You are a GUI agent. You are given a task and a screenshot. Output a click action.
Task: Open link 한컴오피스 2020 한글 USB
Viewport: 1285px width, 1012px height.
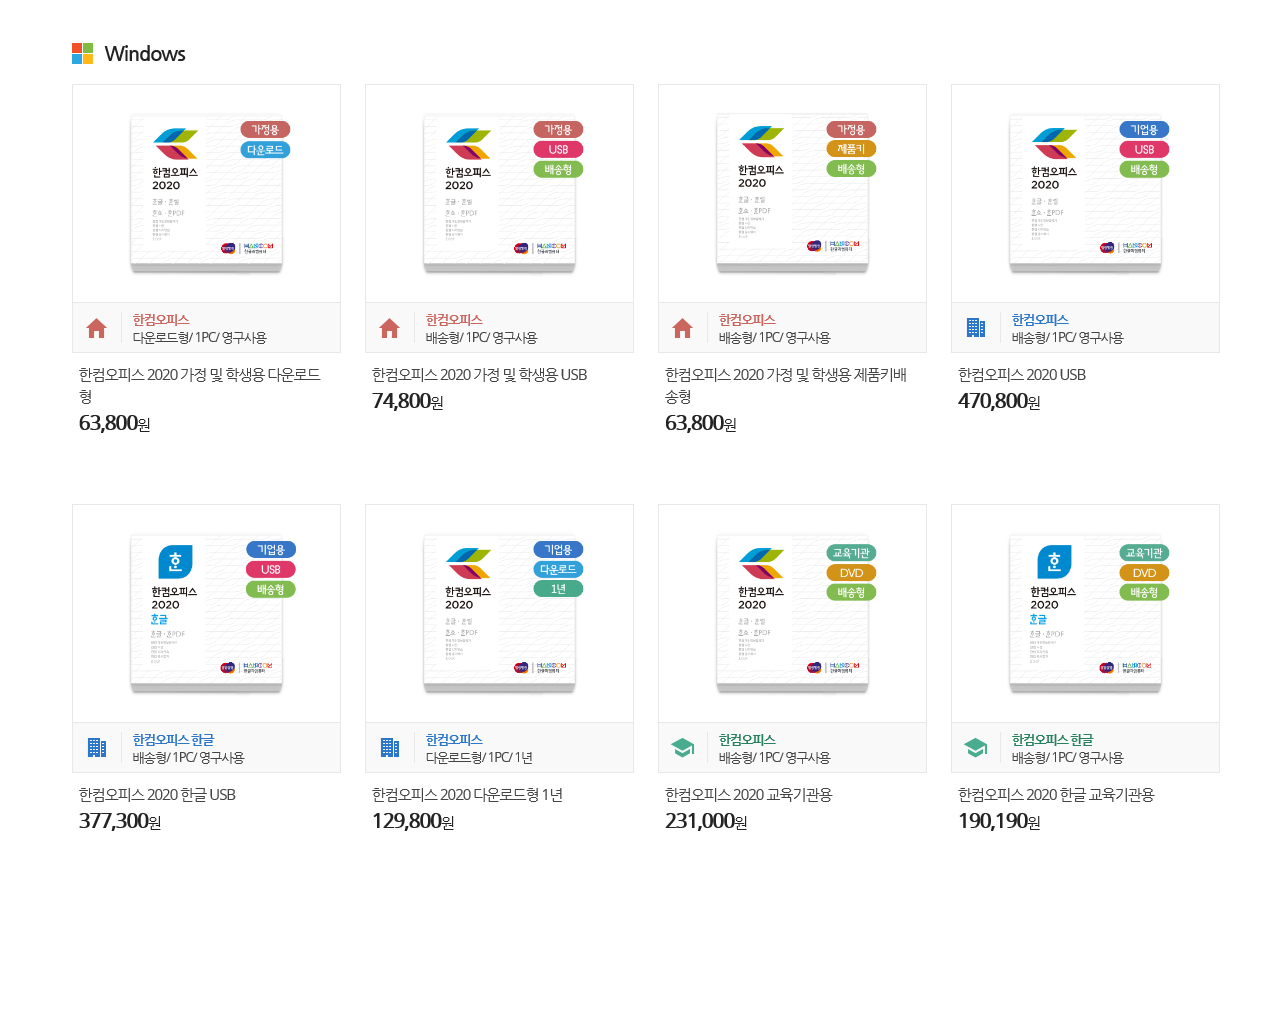coord(157,795)
